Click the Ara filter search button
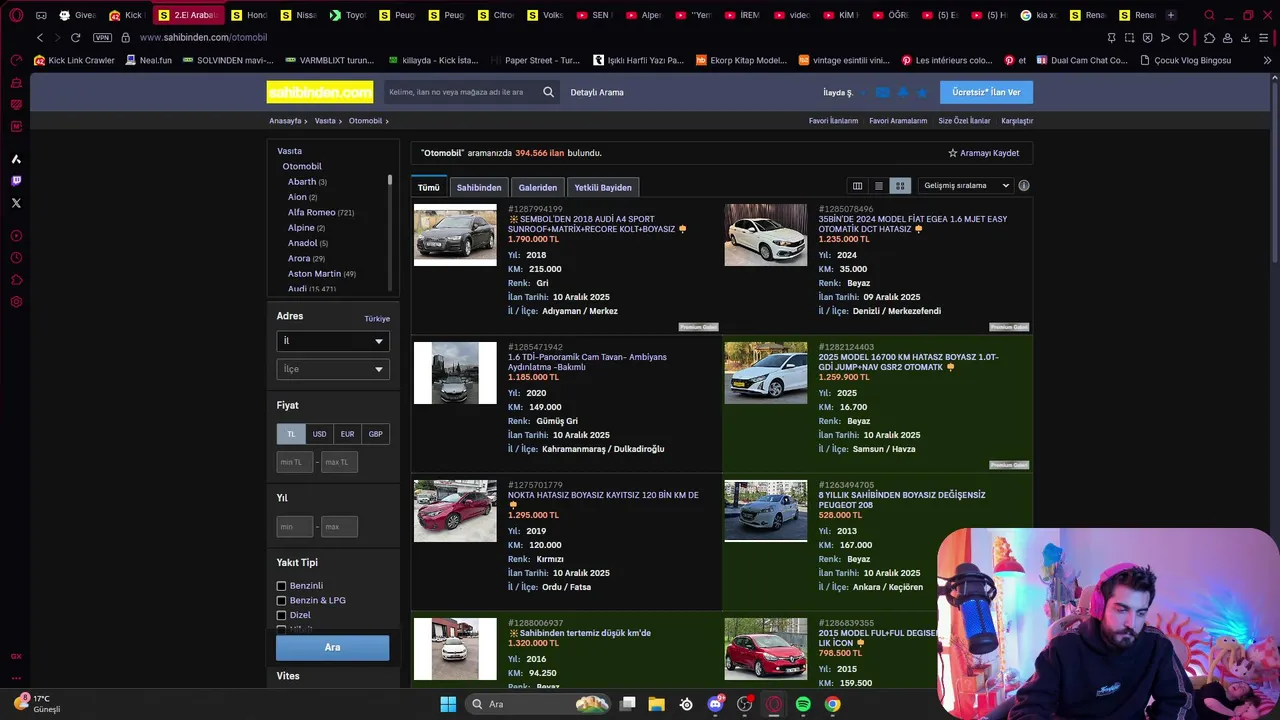This screenshot has height=720, width=1280. tap(333, 648)
